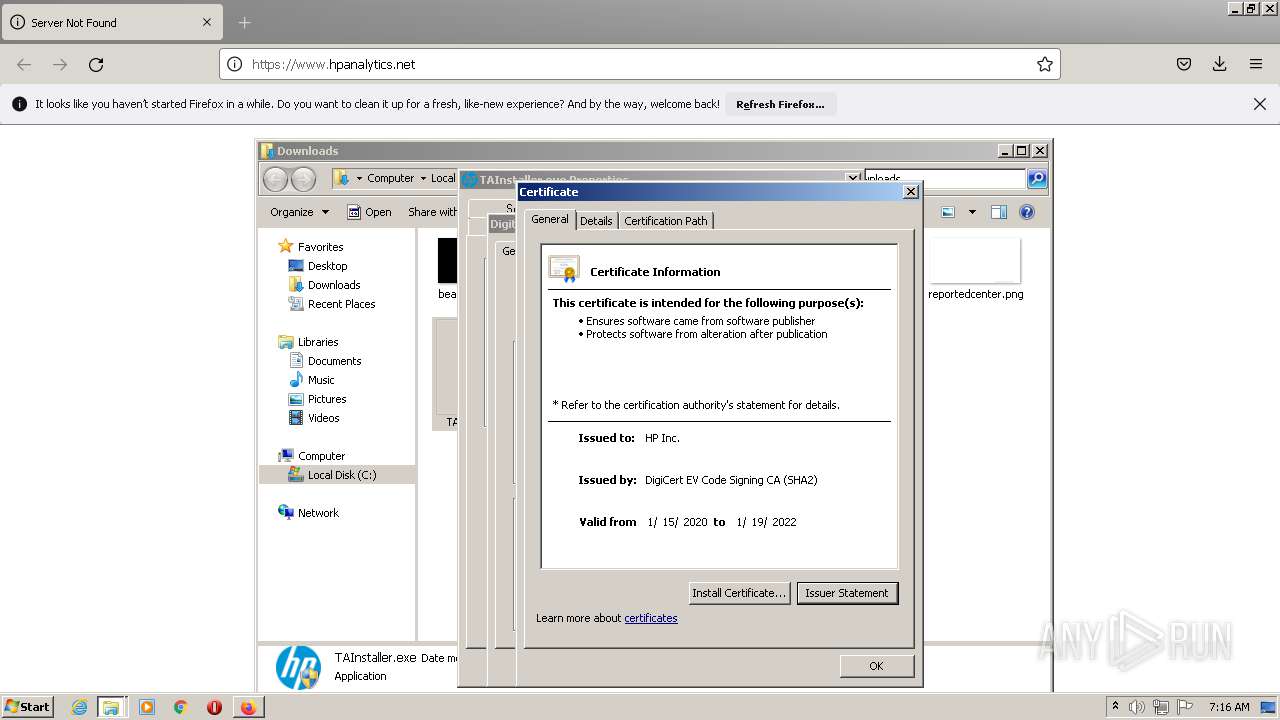1280x720 pixels.
Task: Open Music library
Action: (x=321, y=380)
